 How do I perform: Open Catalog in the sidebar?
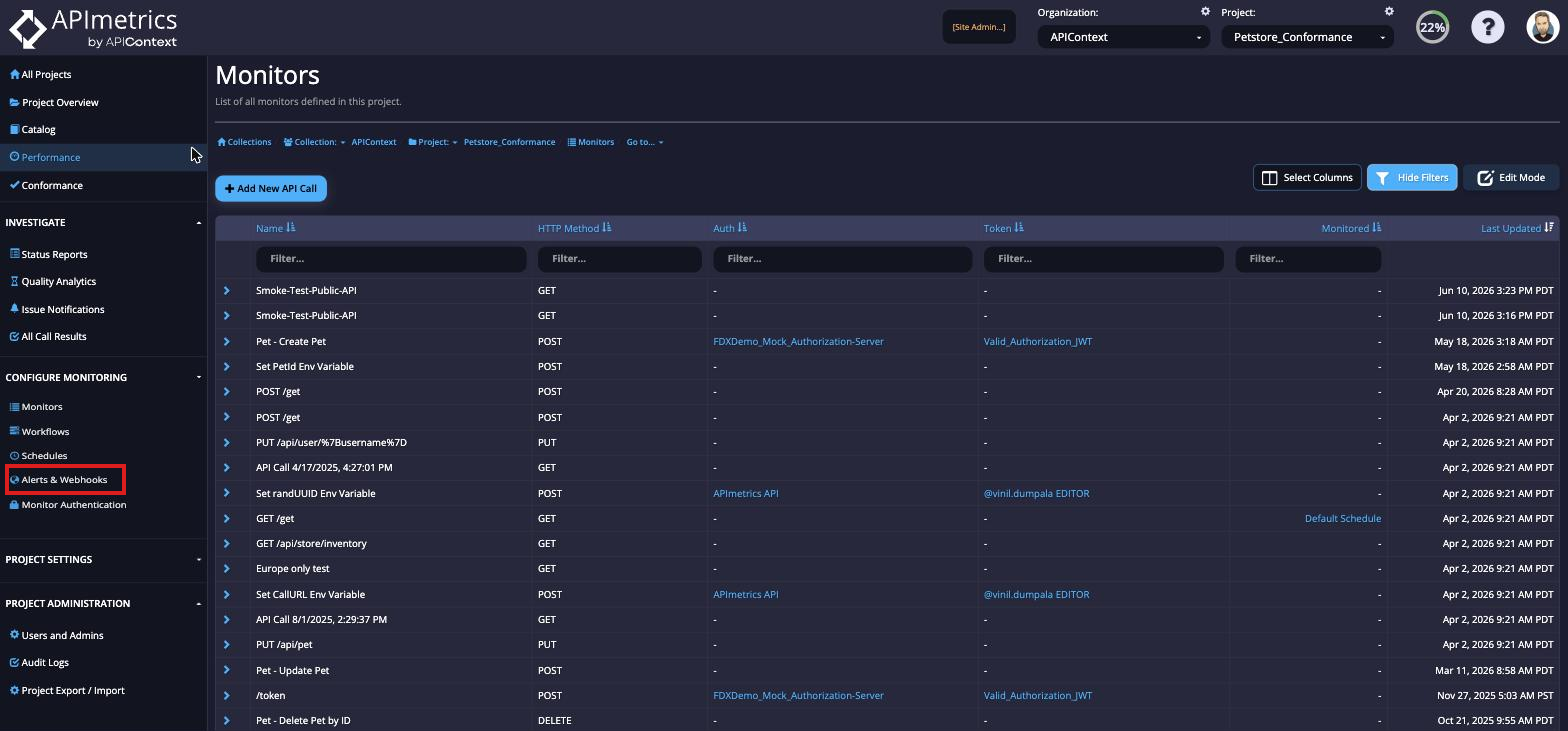click(33, 129)
